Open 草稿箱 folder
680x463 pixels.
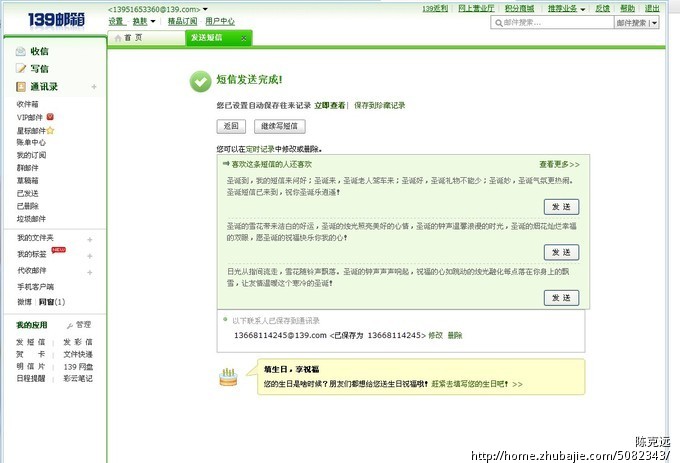point(28,180)
